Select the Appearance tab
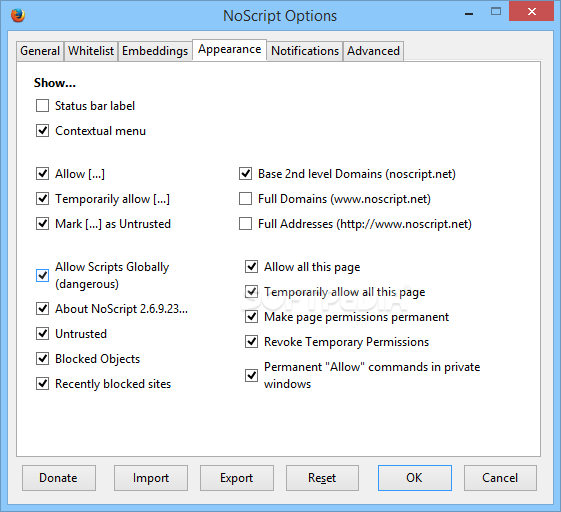Image resolution: width=561 pixels, height=512 pixels. (x=229, y=49)
